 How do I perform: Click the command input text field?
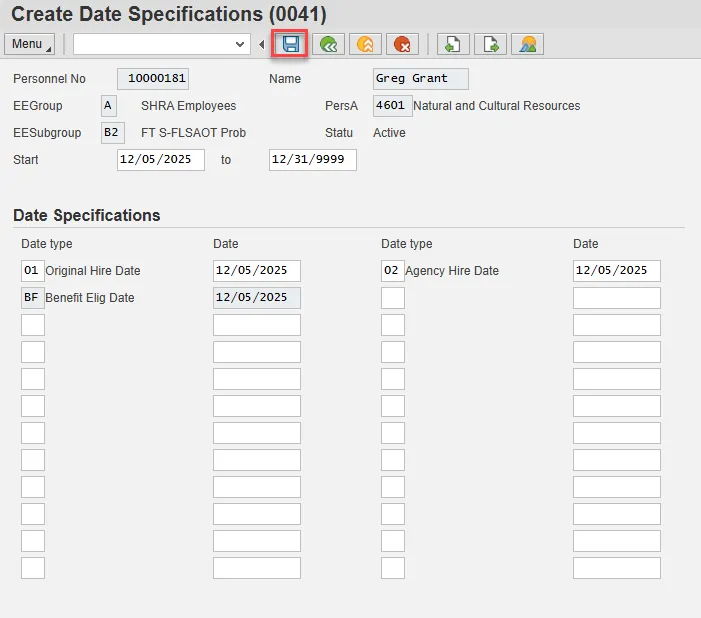click(x=152, y=44)
